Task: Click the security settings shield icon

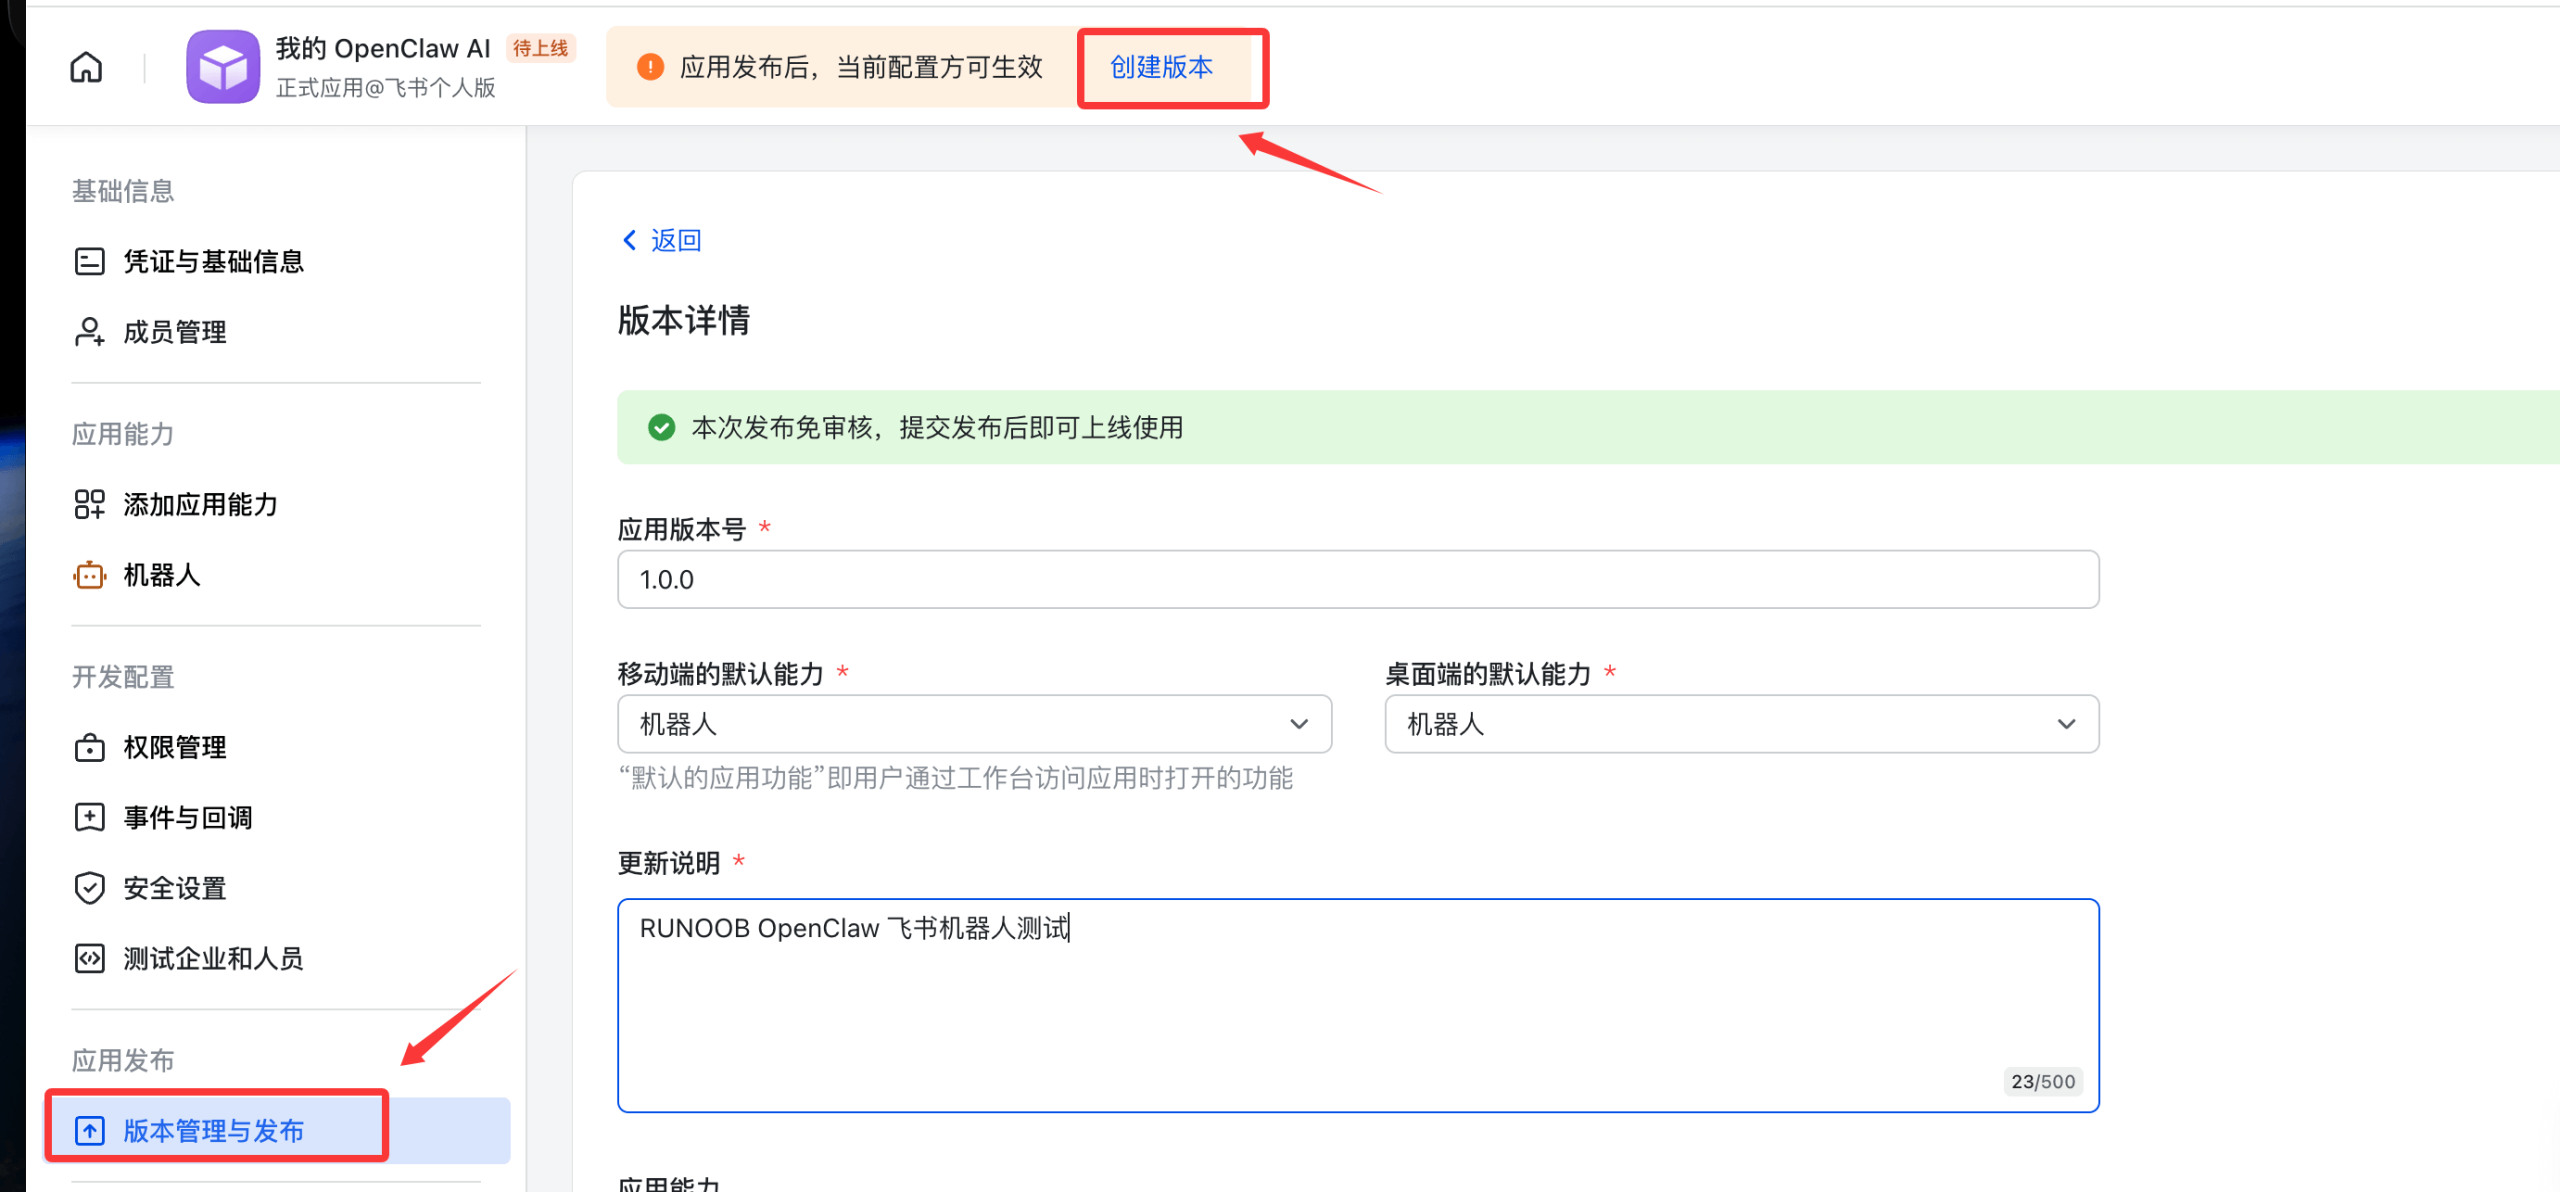Action: (89, 888)
